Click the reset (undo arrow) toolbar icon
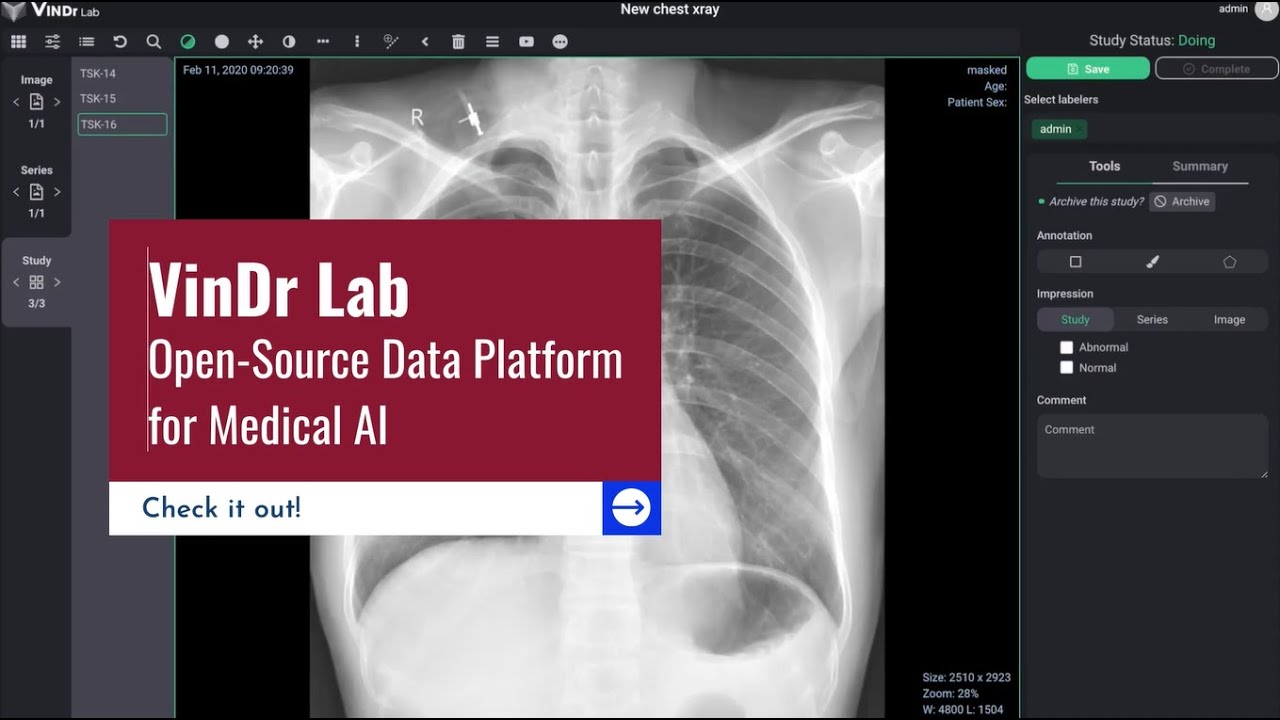 120,42
